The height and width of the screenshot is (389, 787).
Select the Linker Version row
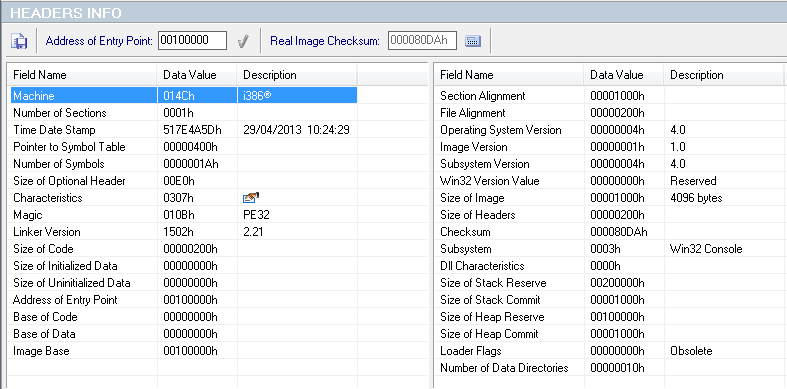pyautogui.click(x=184, y=232)
